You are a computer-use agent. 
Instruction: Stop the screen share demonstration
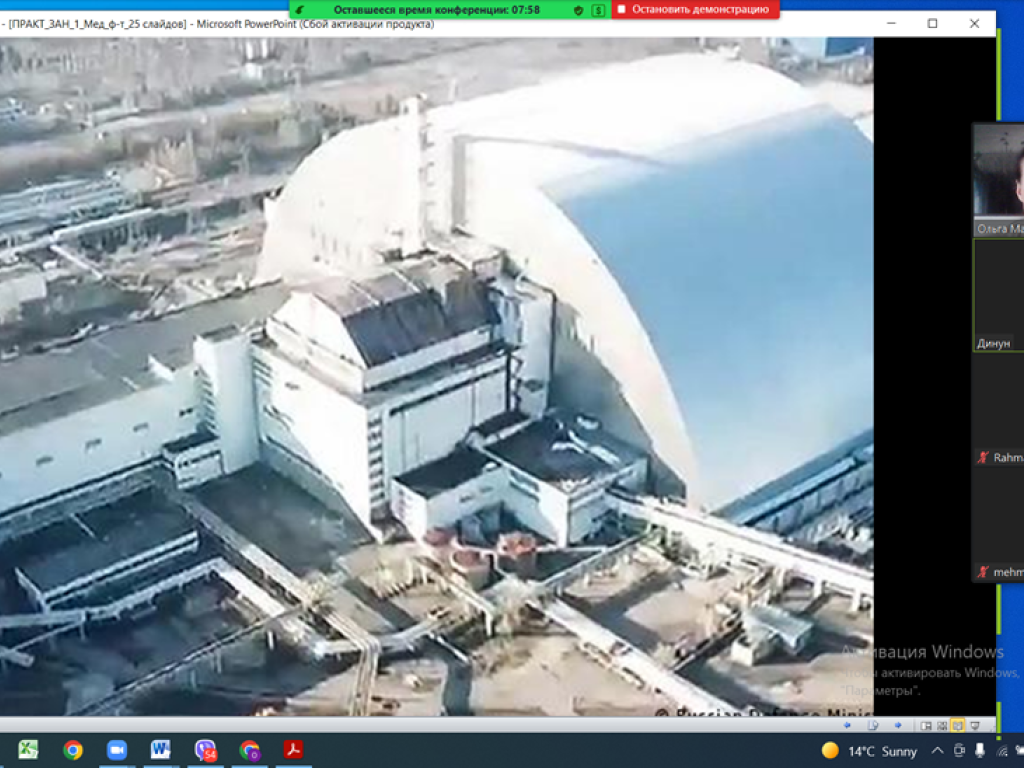695,9
